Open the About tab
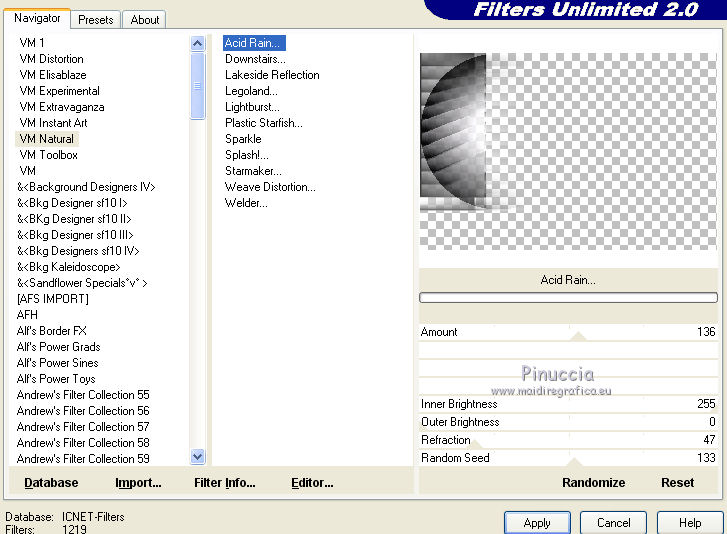 [x=145, y=20]
